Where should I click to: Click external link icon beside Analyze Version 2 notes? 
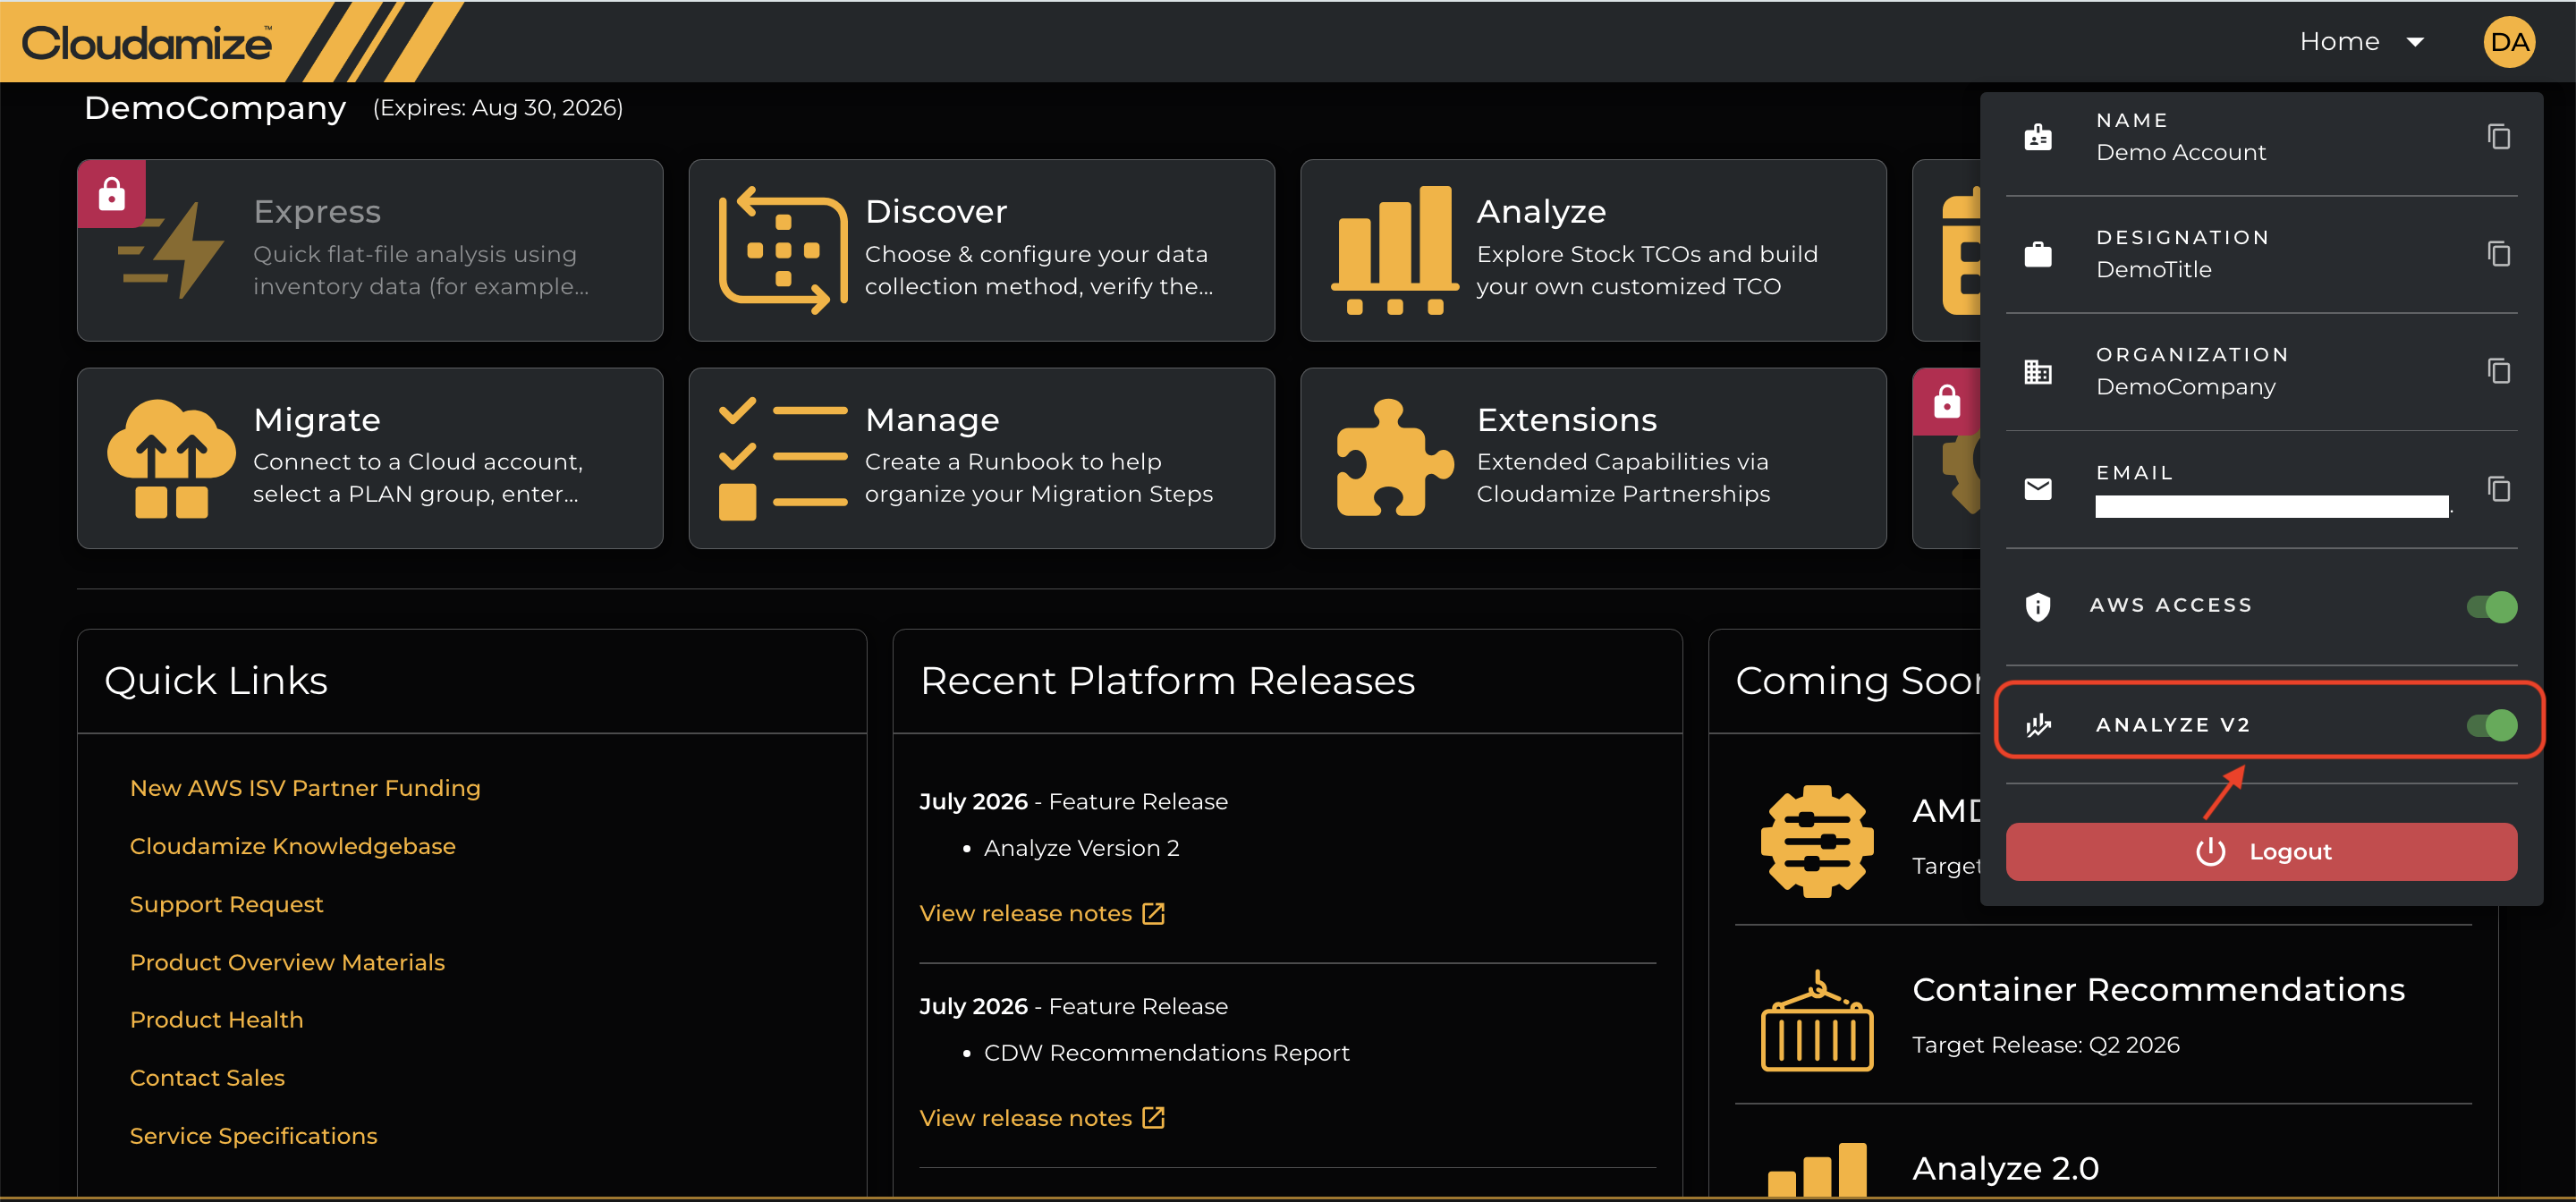pos(1153,913)
